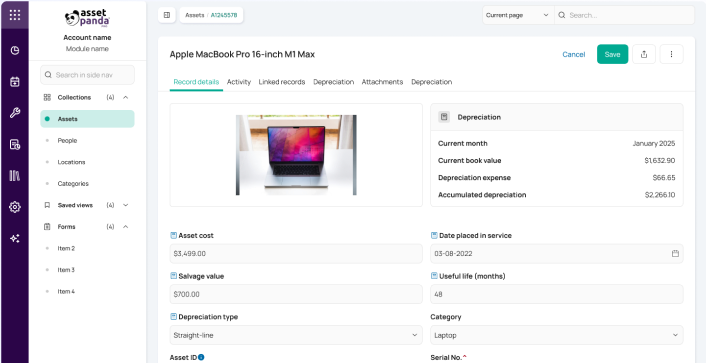
Task: Click the Asset cost field icon
Action: click(173, 235)
